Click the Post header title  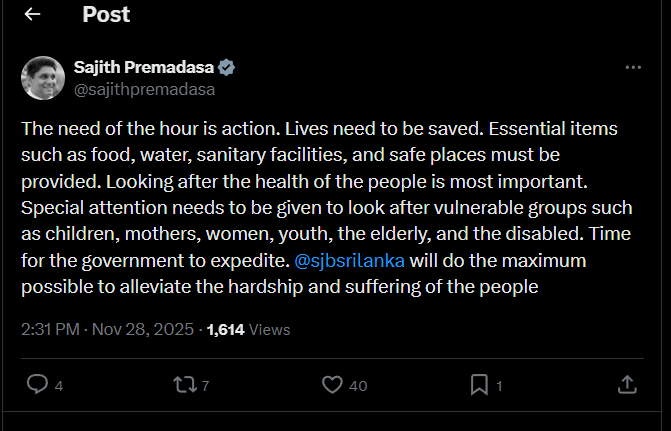coord(106,14)
